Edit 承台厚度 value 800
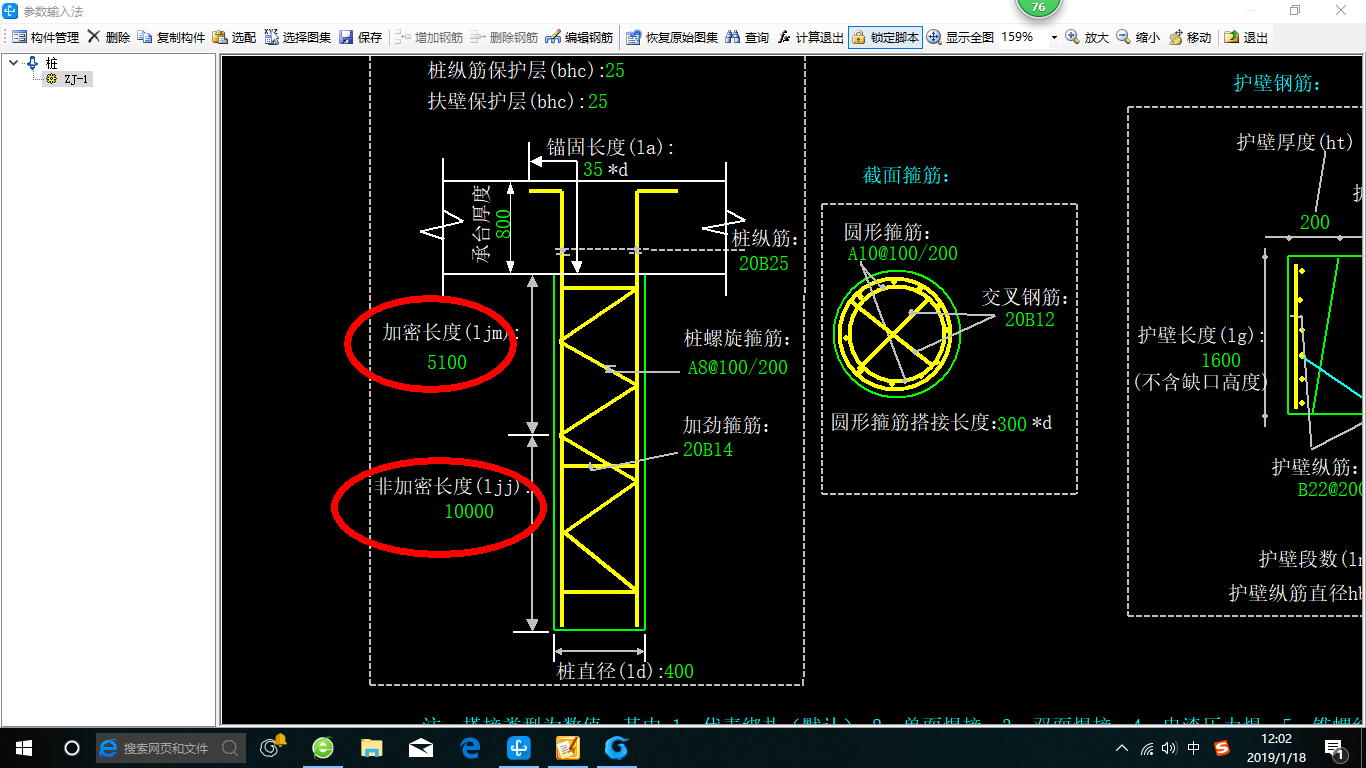The height and width of the screenshot is (768, 1366). point(503,222)
